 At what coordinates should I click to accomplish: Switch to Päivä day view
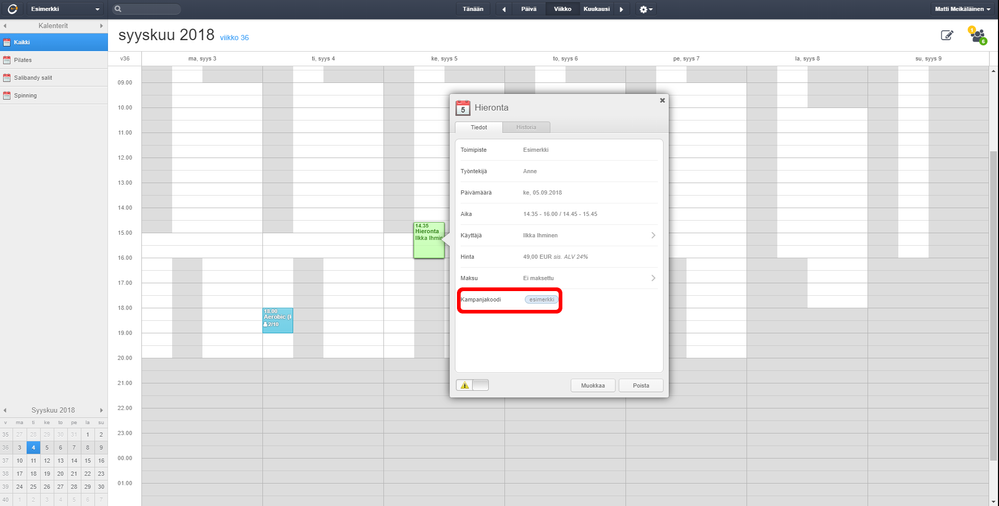[529, 9]
